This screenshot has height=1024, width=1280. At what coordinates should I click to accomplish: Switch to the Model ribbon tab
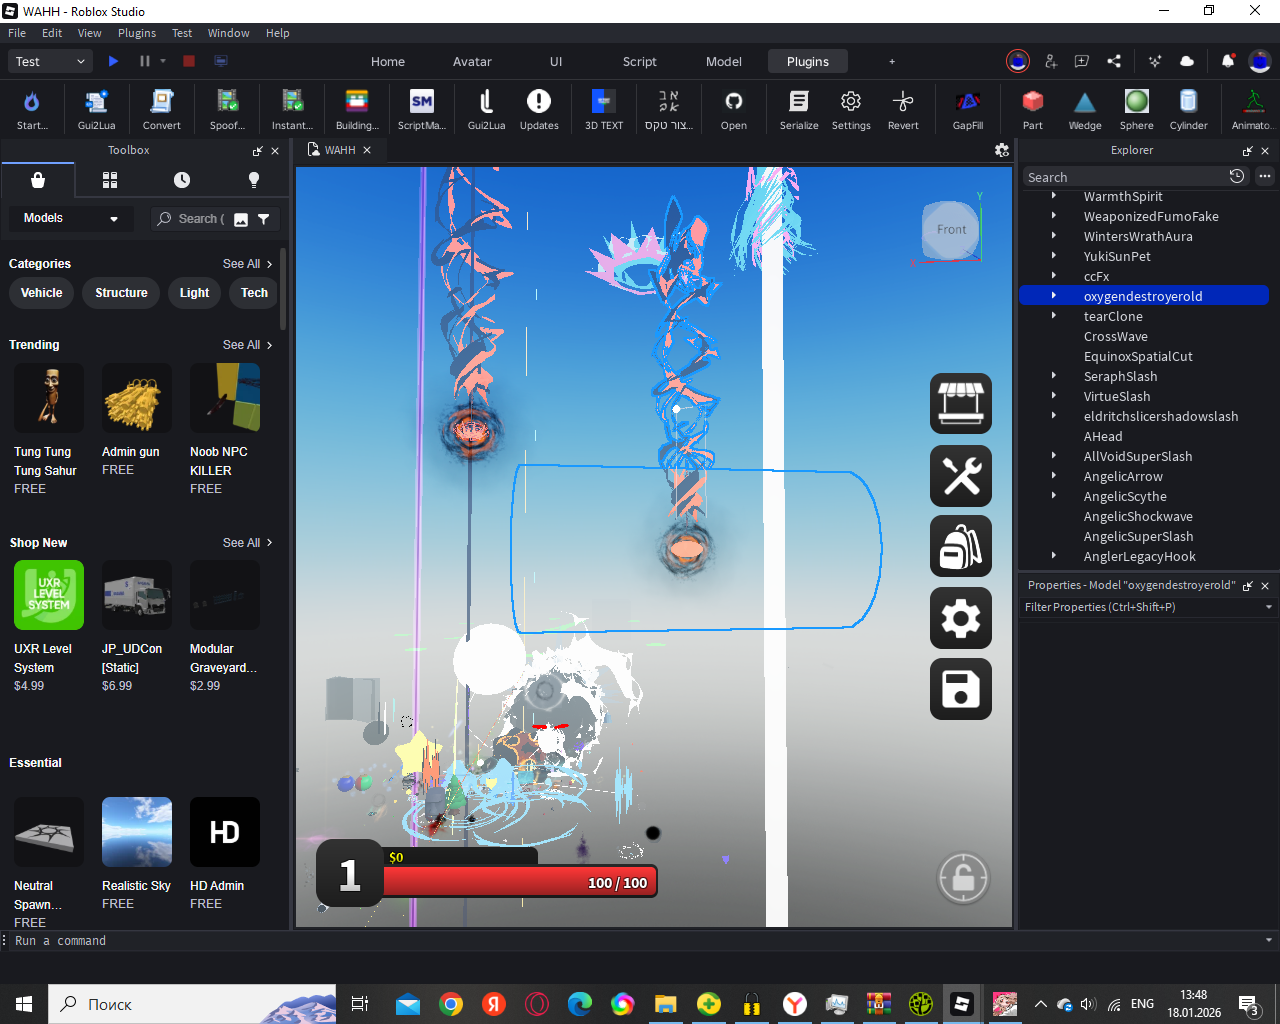[x=723, y=61]
